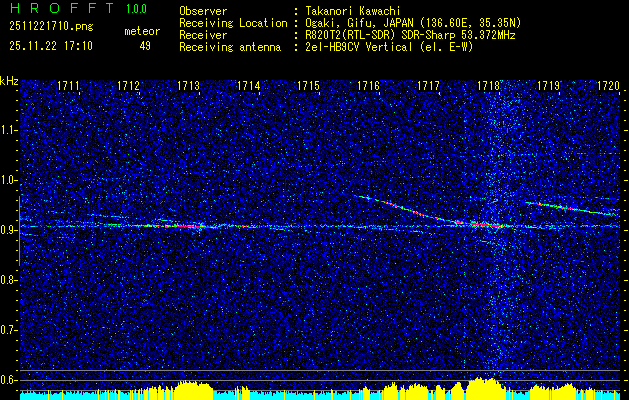
Task: Click the date 25.11.22 17:10
Action: pos(51,46)
